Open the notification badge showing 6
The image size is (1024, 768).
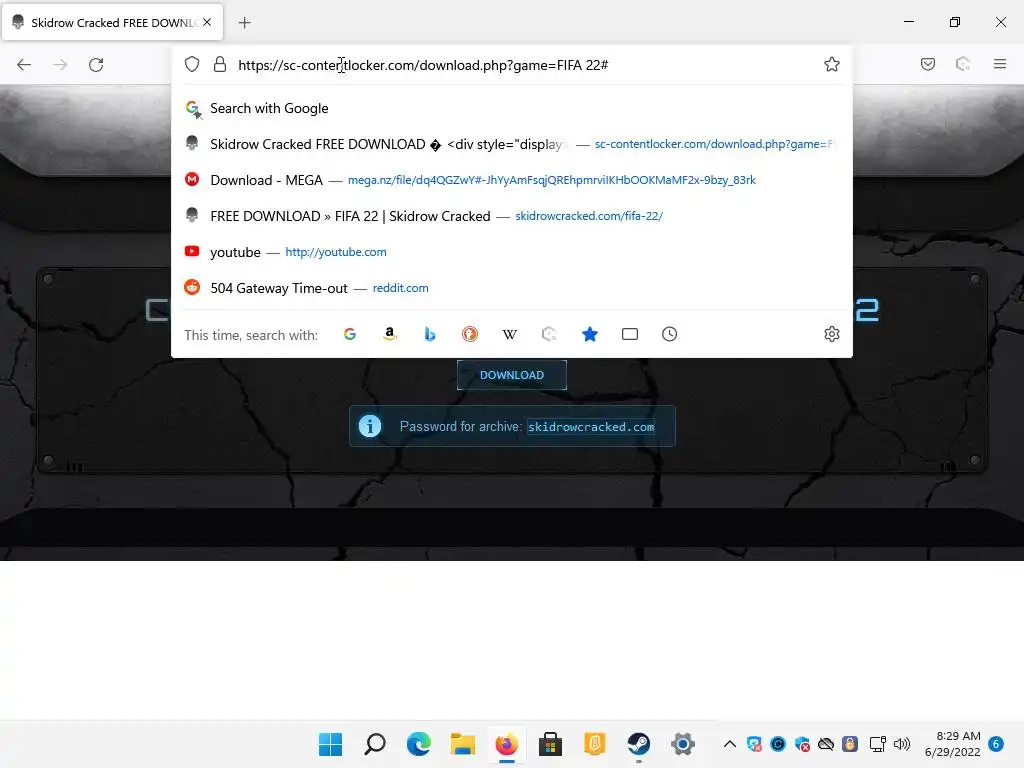tap(996, 744)
